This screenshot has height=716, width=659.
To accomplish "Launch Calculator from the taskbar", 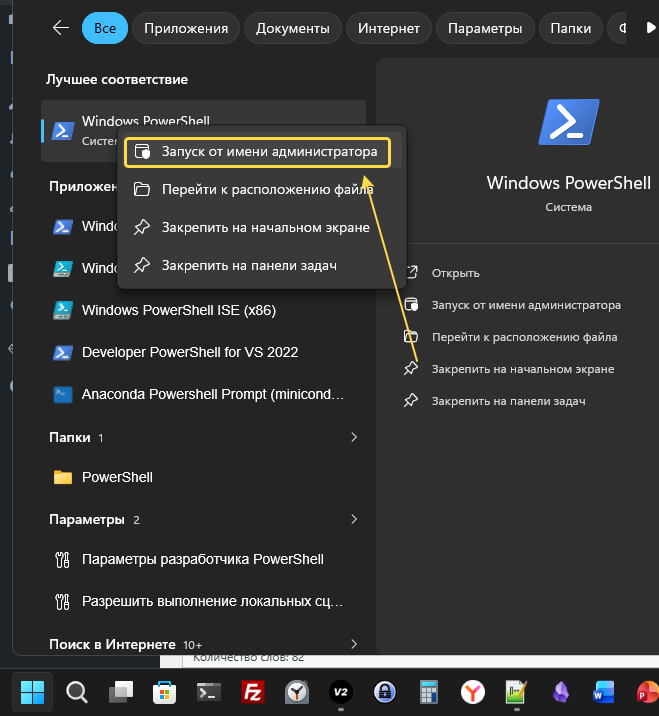I will [x=430, y=691].
